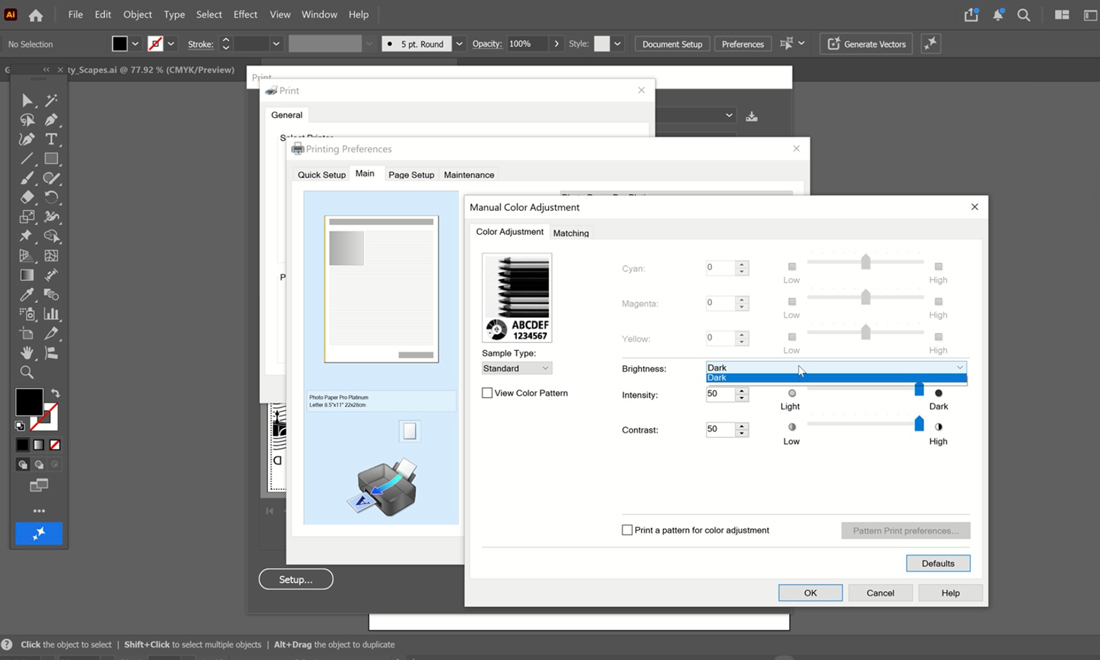The image size is (1100, 660).
Task: Select the Selection tool arrow
Action: coord(27,100)
